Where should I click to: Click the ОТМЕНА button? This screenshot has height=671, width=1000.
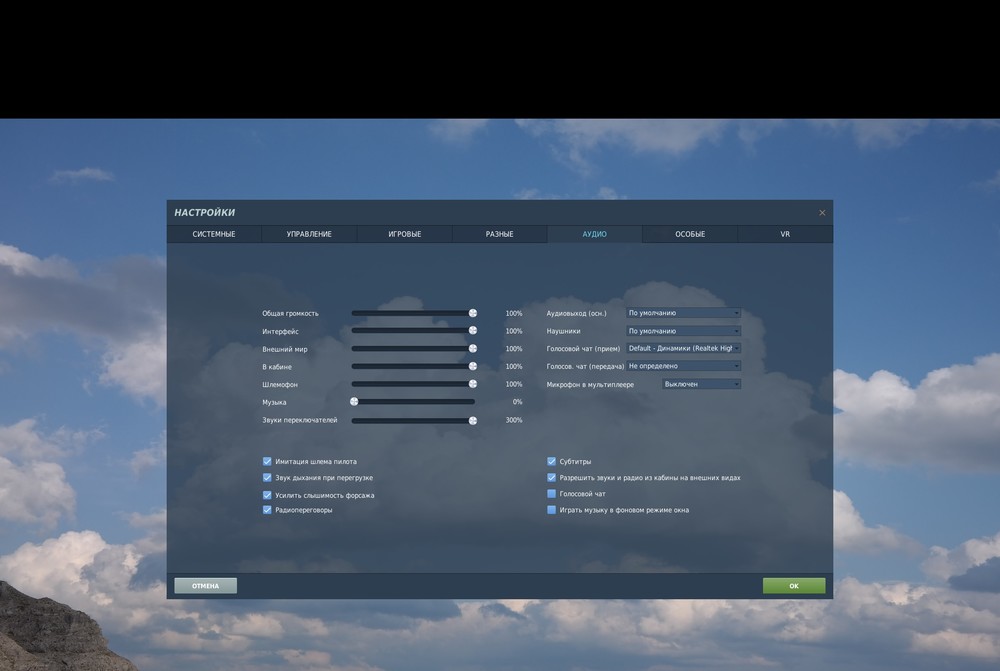[x=205, y=586]
